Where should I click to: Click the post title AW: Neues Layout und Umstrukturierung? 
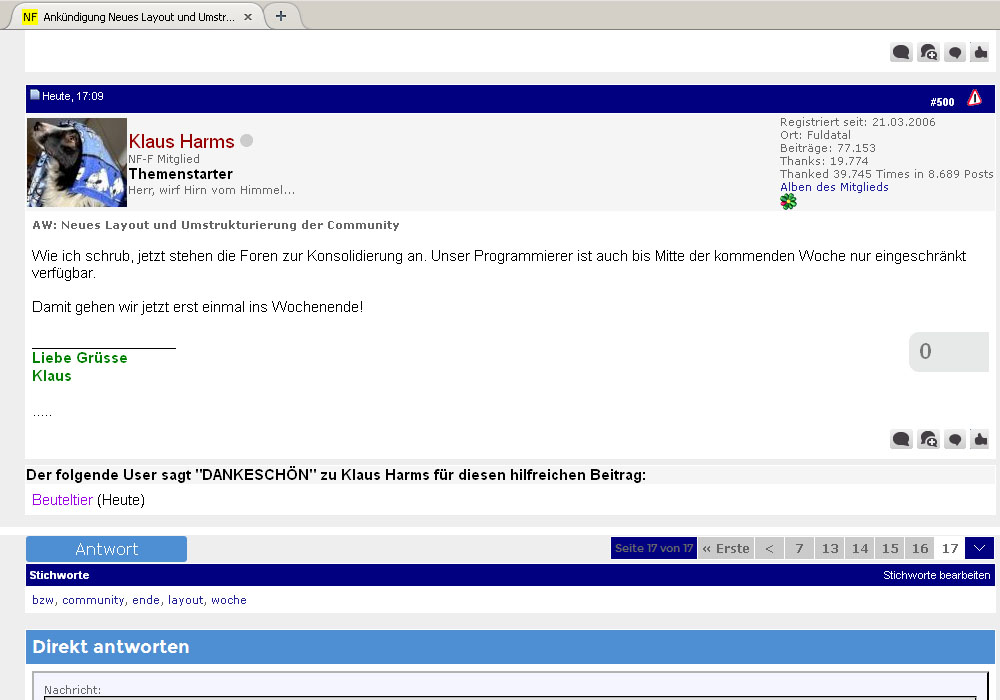(x=216, y=225)
